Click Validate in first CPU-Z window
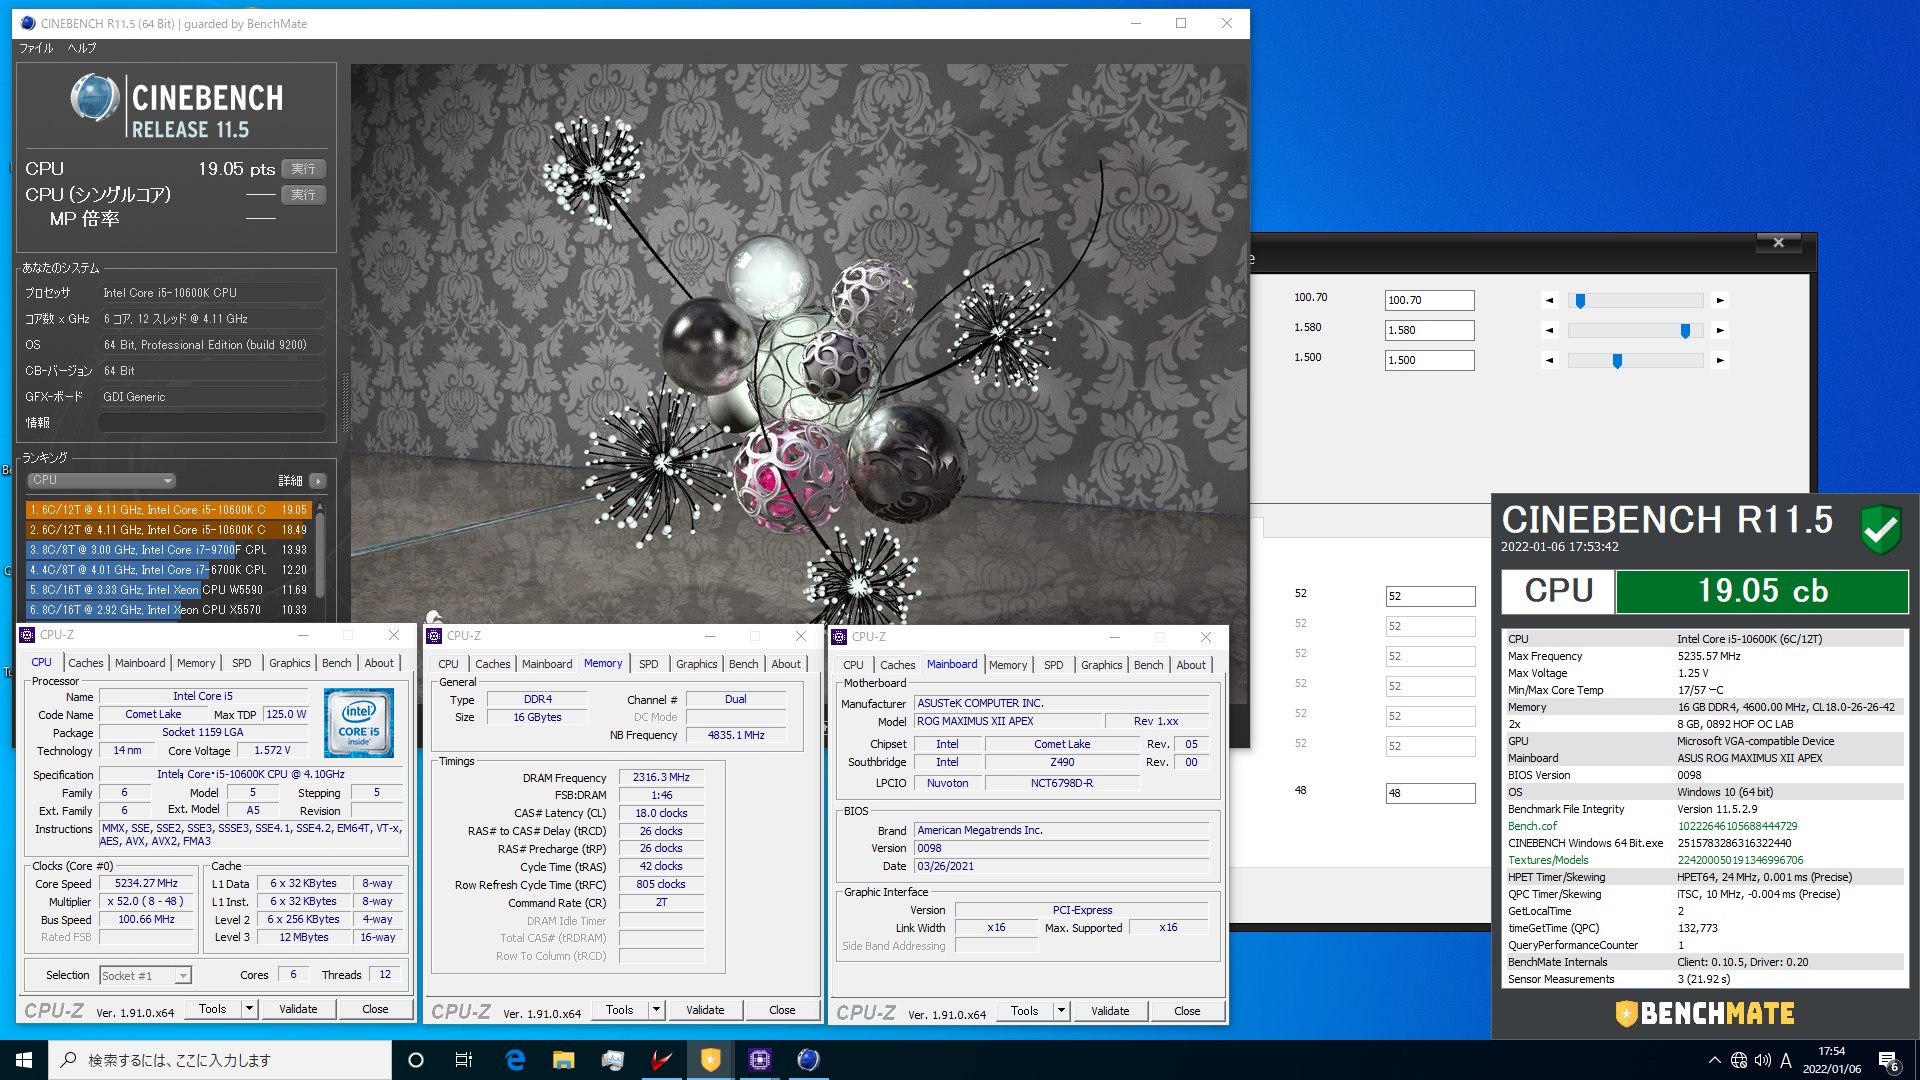Viewport: 1920px width, 1080px height. click(298, 1009)
